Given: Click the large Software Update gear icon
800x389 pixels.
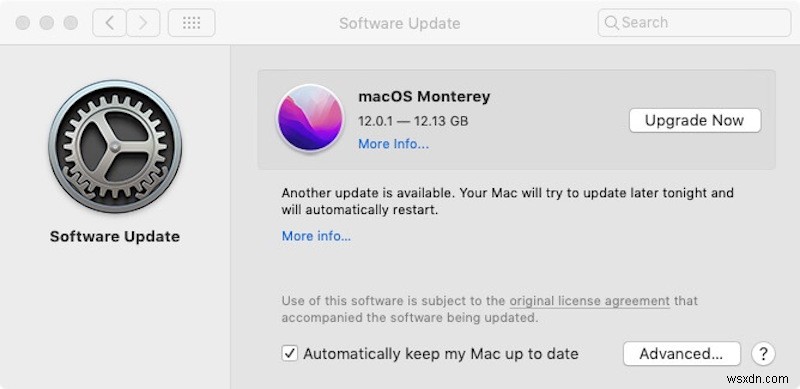Looking at the screenshot, I should (x=115, y=146).
